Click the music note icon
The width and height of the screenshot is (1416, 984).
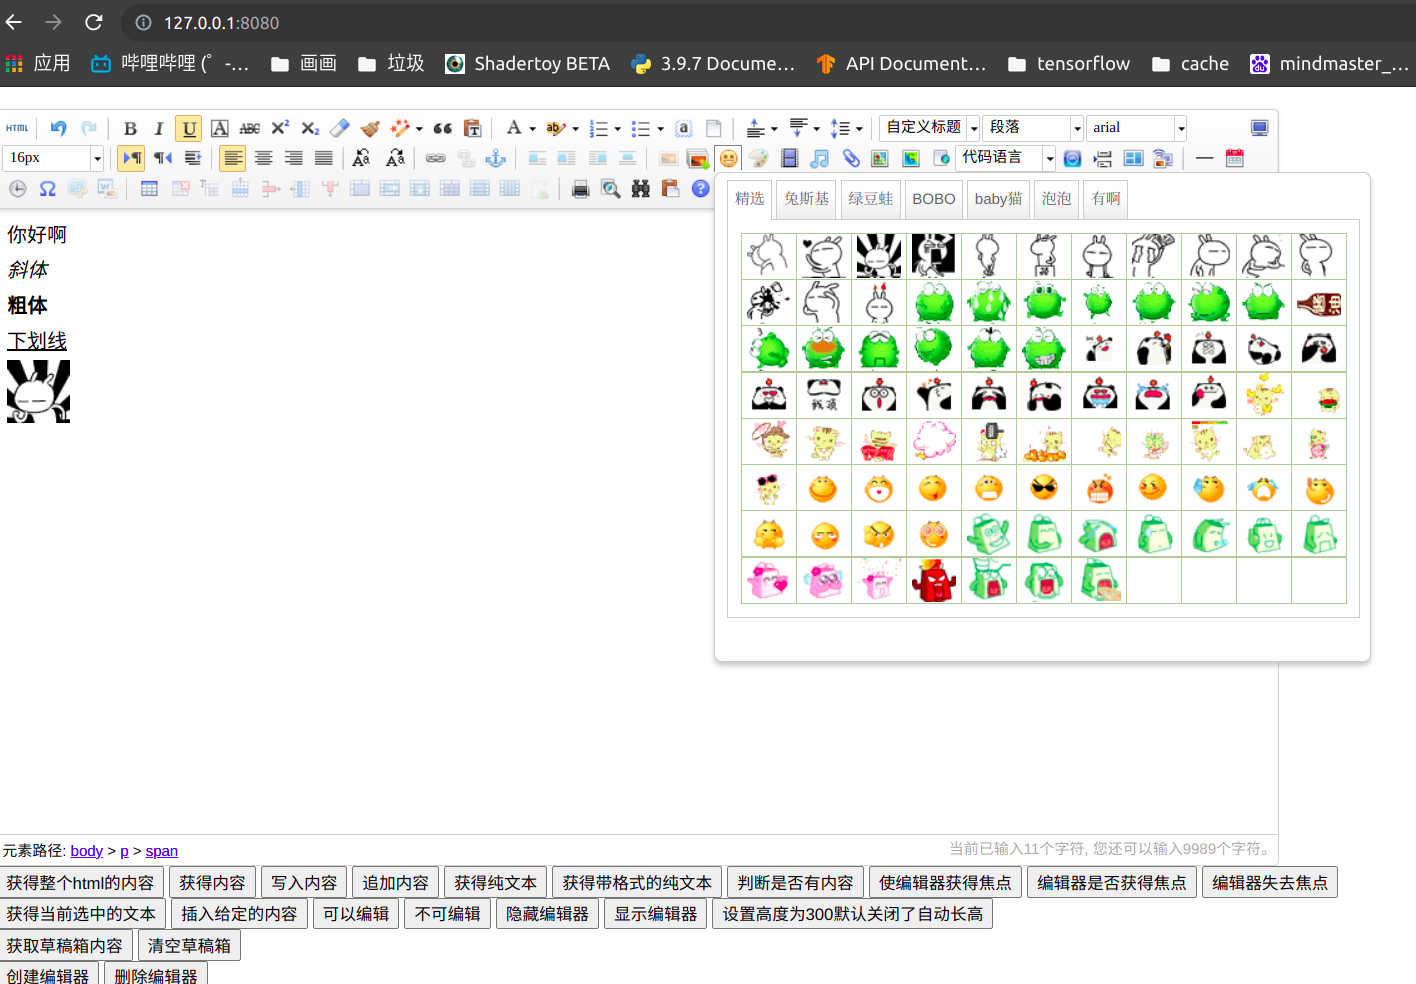coord(819,158)
